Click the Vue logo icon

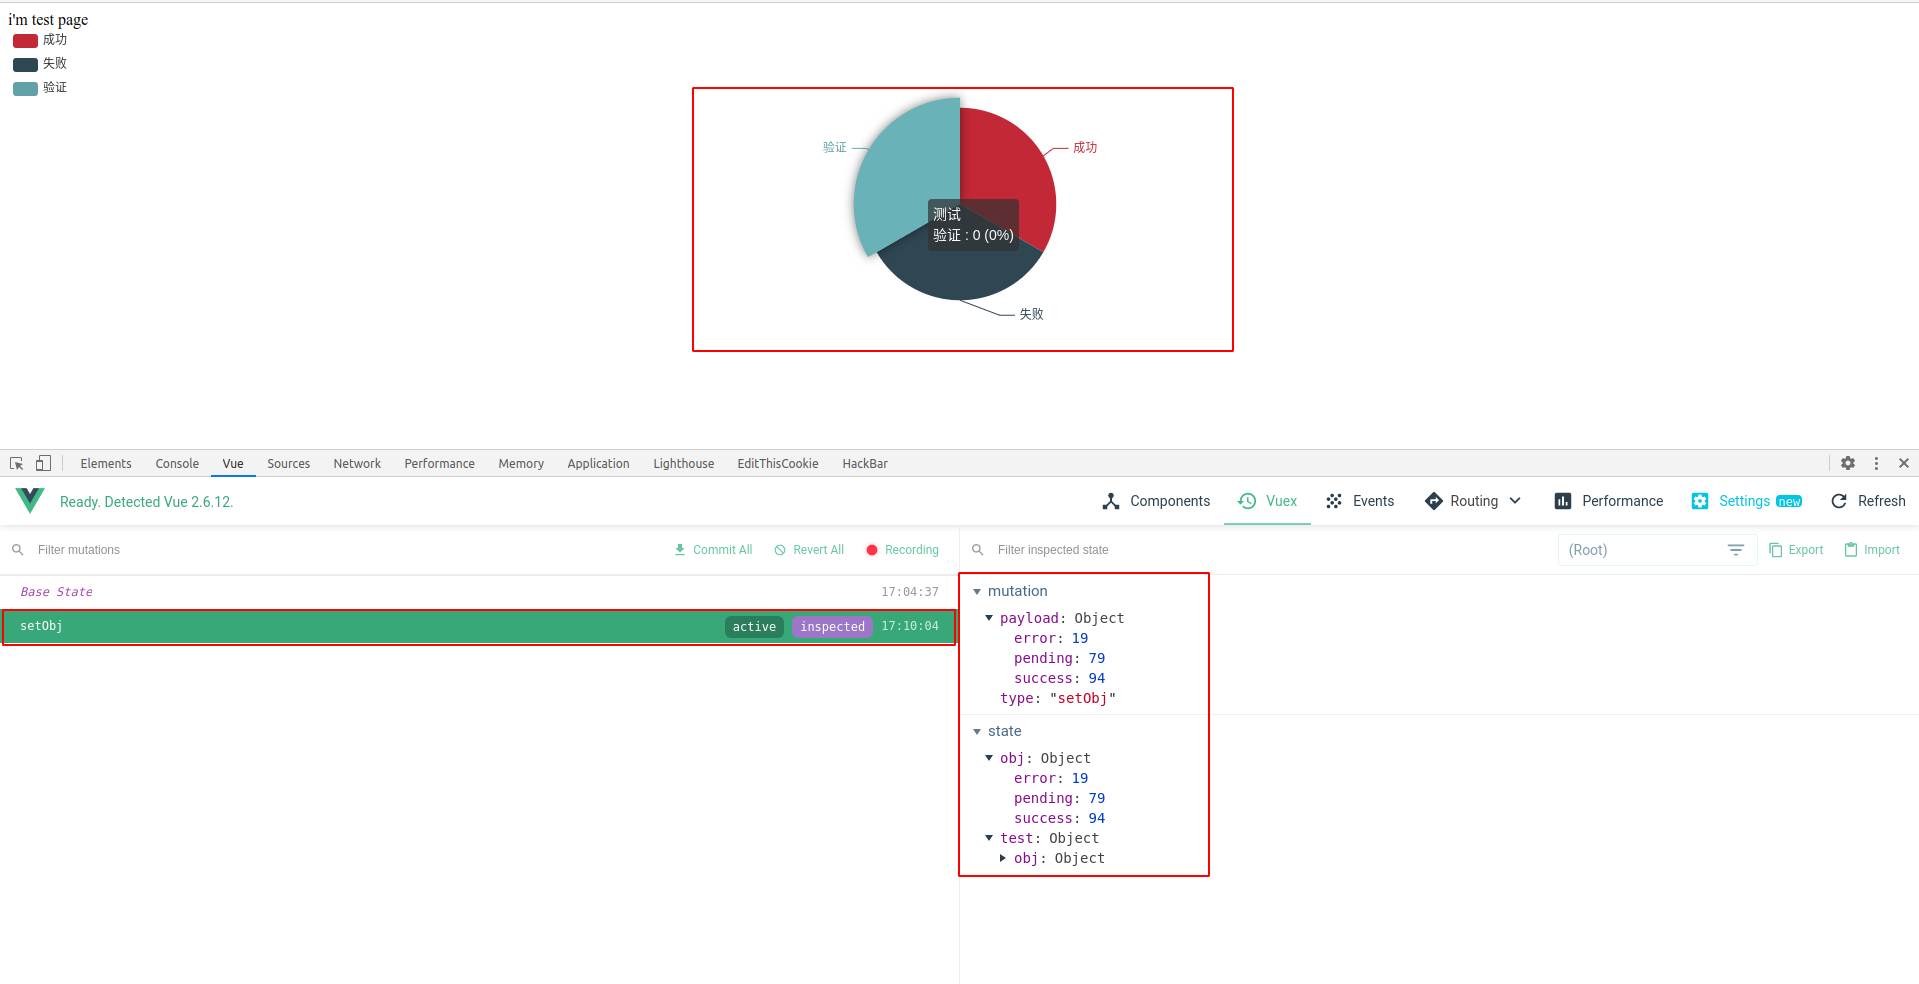(x=30, y=500)
